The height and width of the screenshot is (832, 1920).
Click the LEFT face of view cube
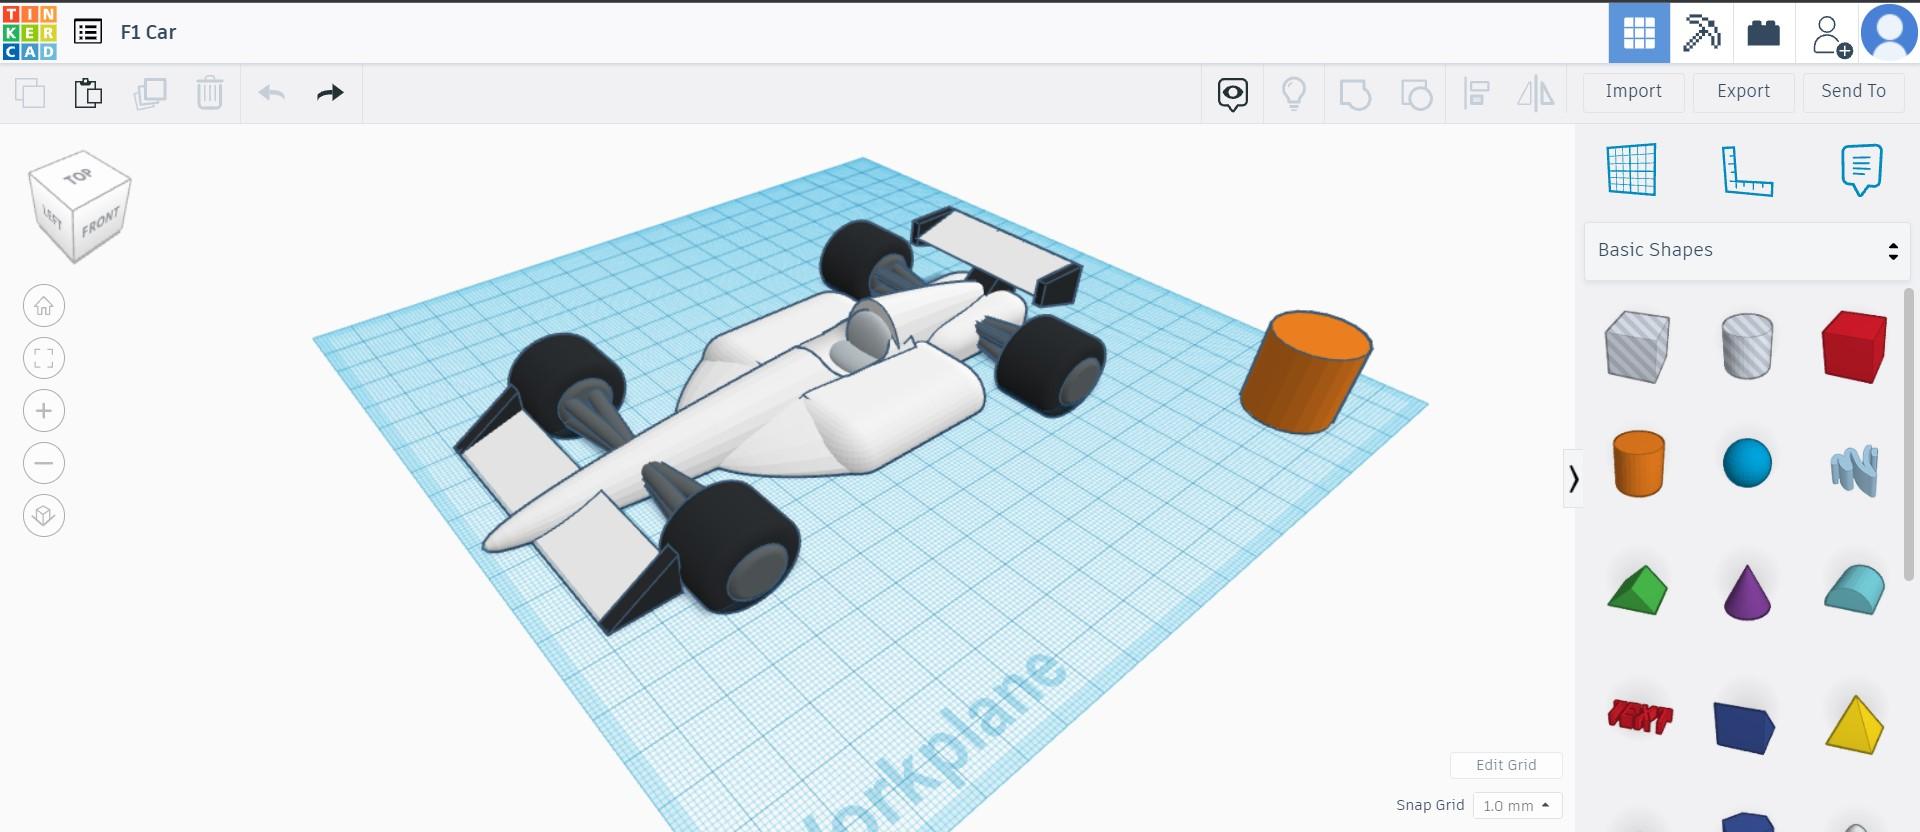coord(51,216)
